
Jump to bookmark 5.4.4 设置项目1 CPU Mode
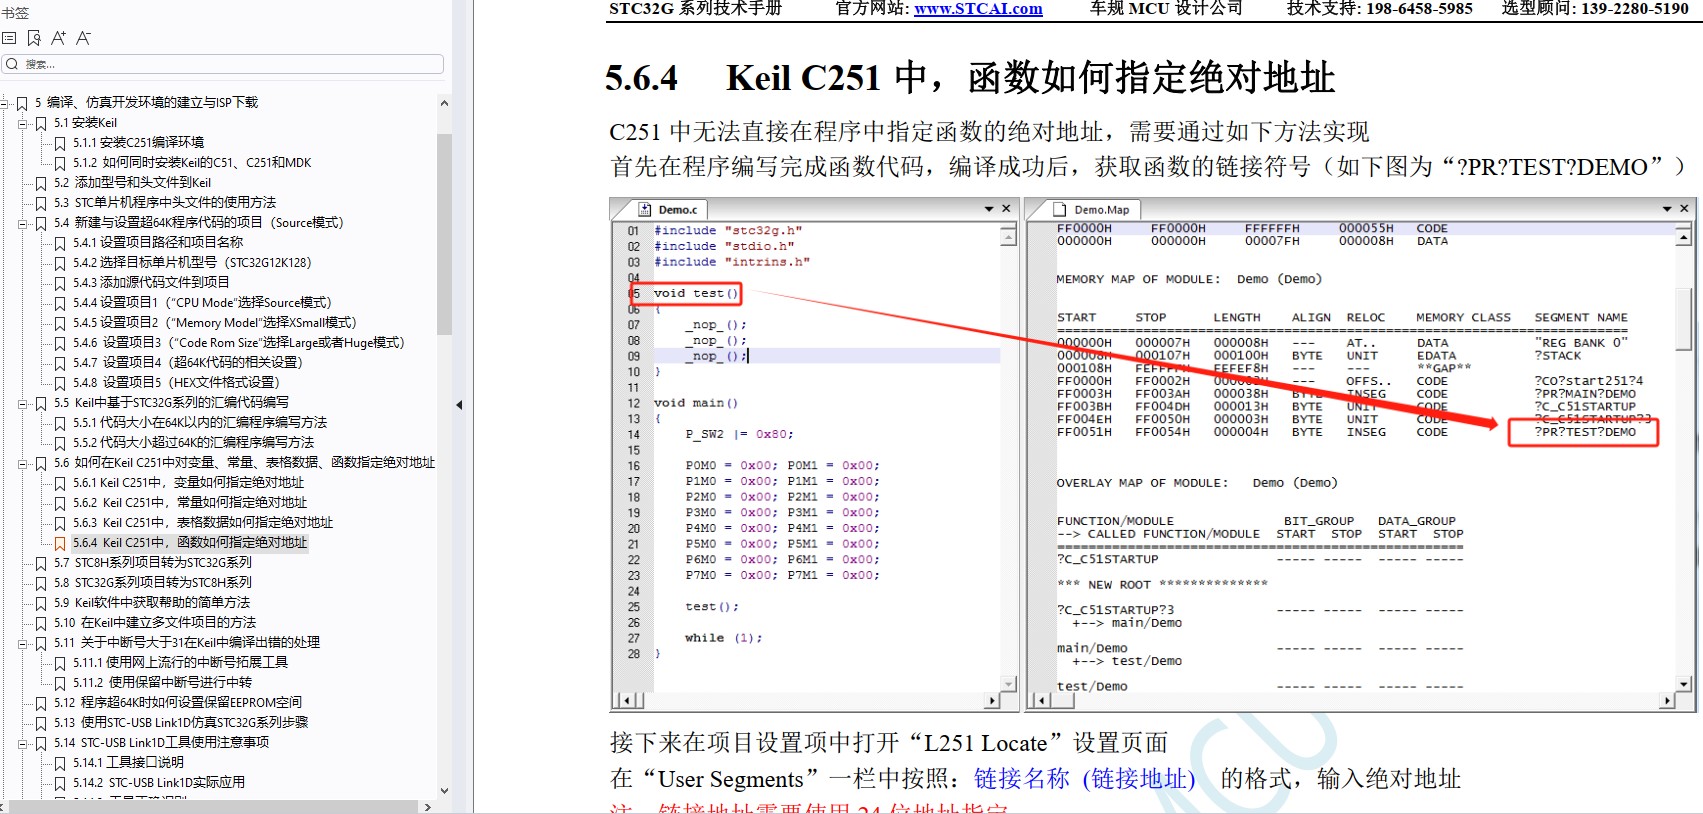coord(202,303)
